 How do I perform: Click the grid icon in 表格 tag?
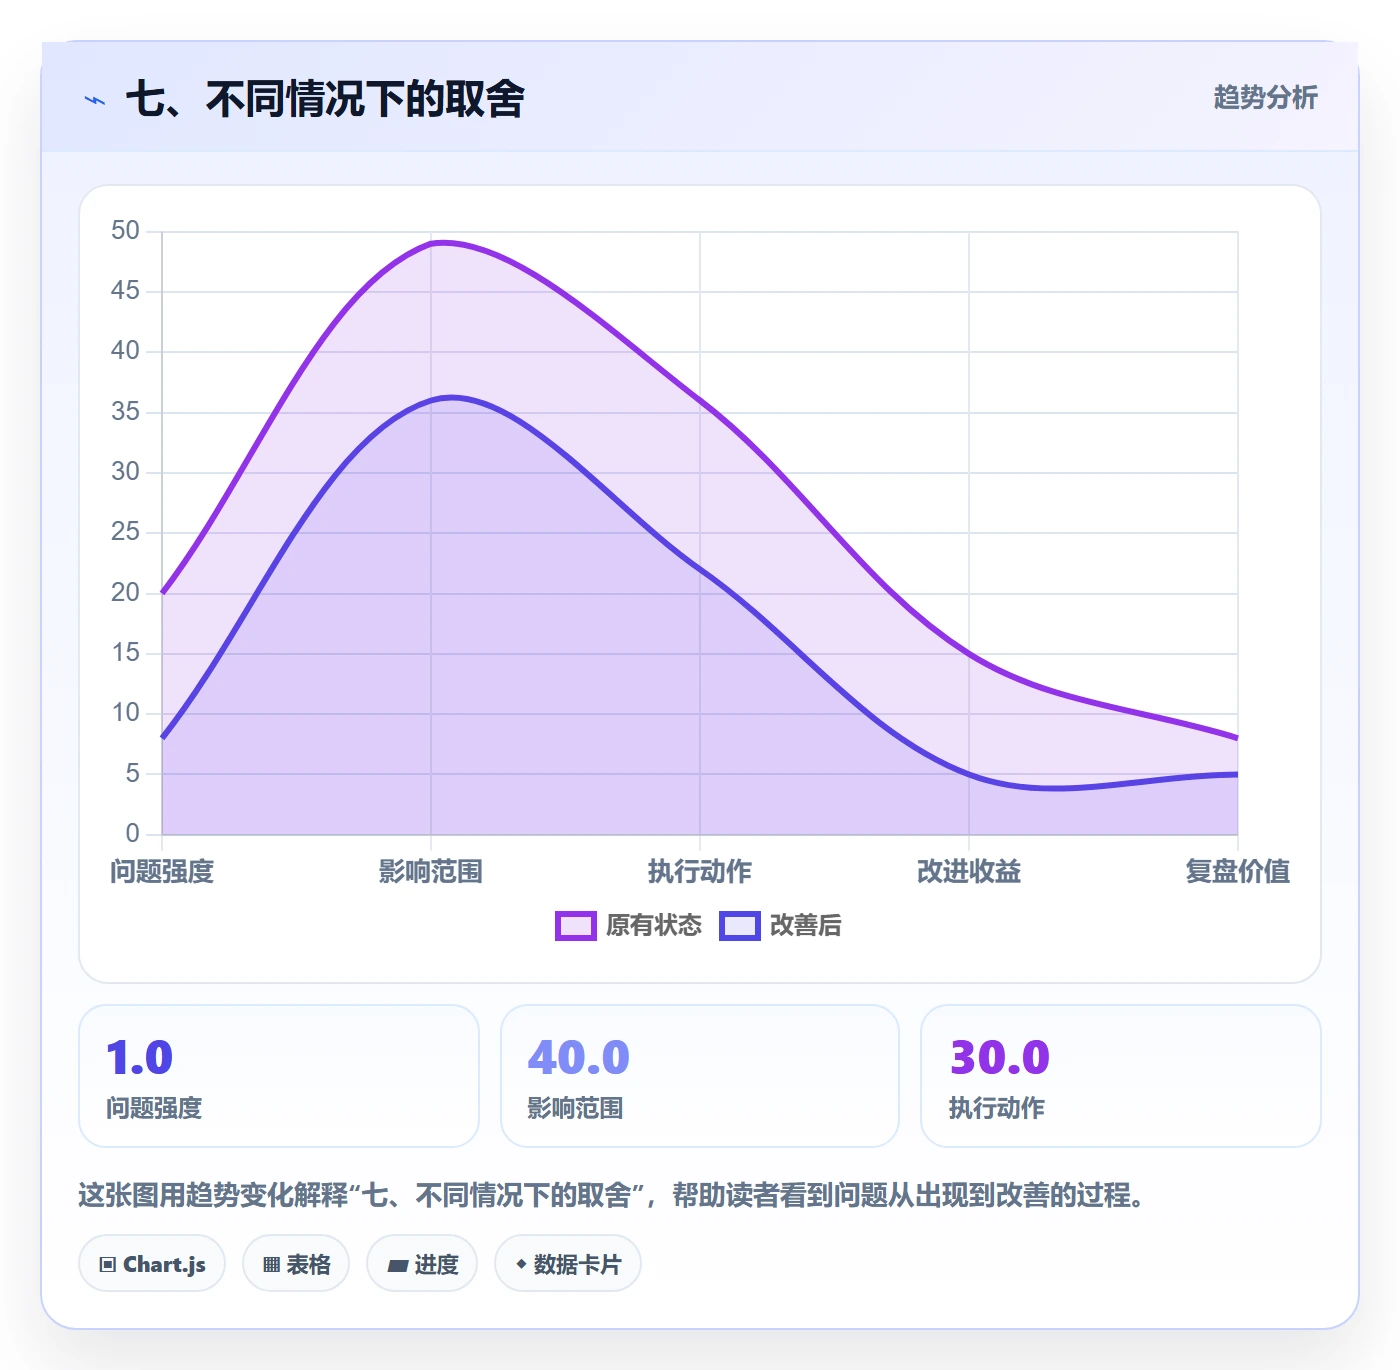point(271,1265)
